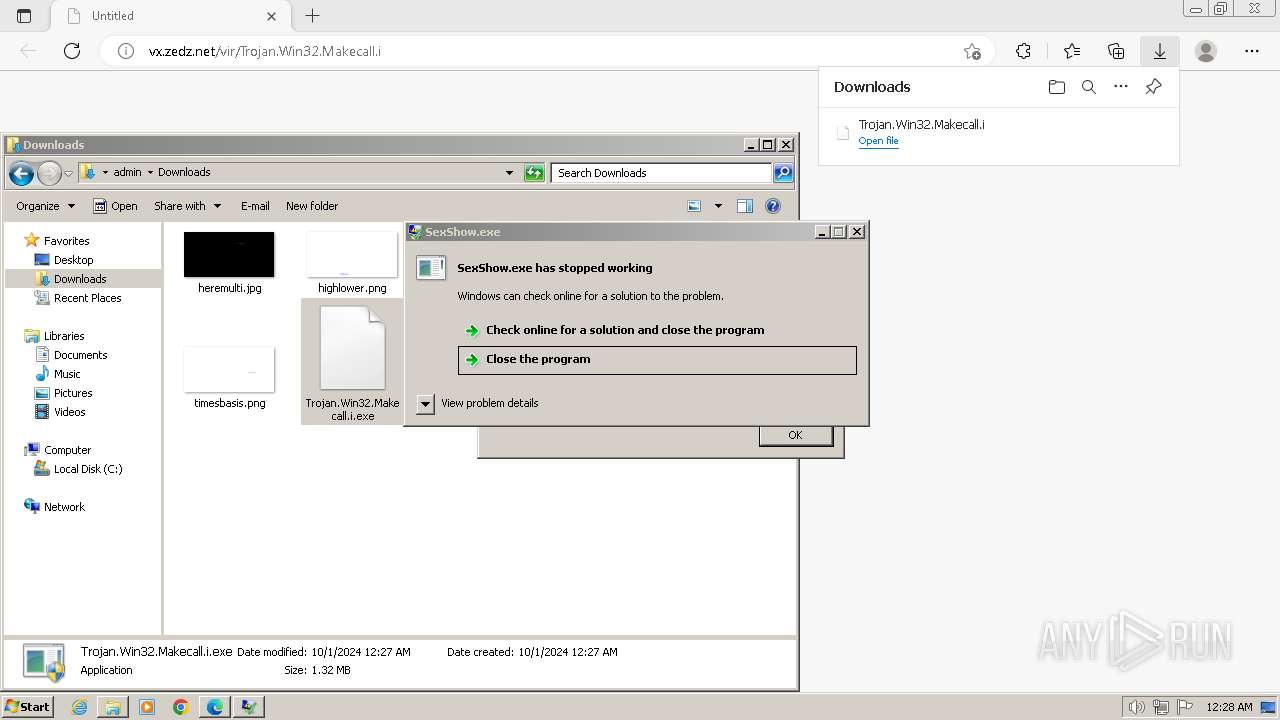
Task: Open Chrome from the taskbar
Action: coord(181,707)
